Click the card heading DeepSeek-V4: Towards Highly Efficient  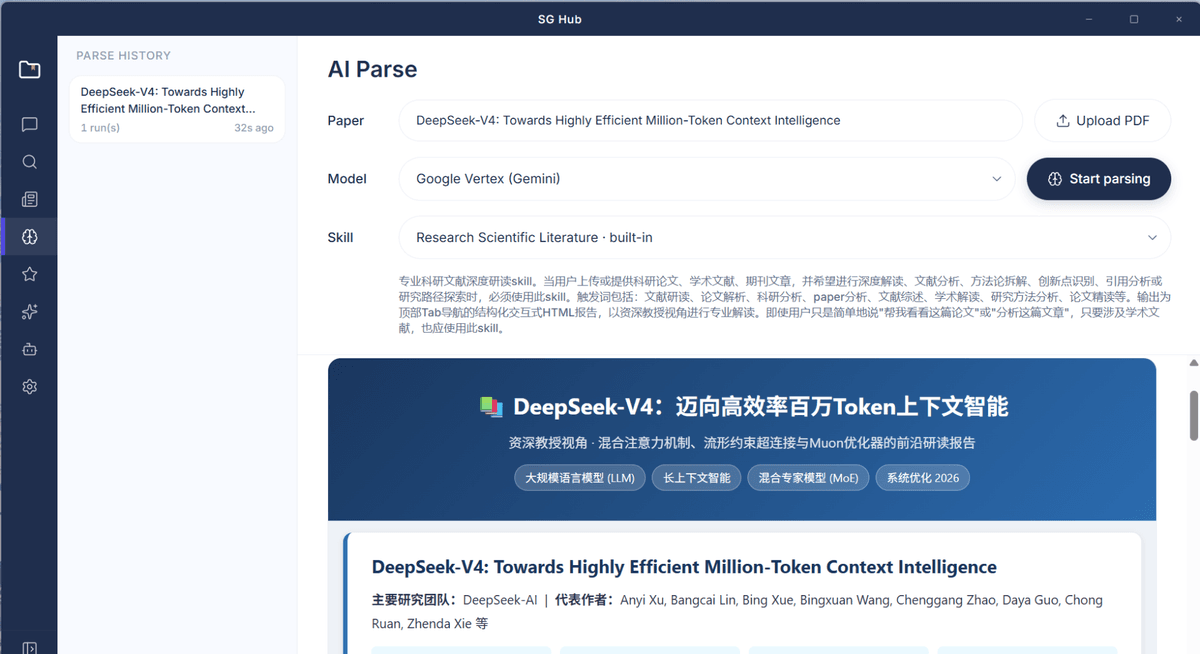(x=684, y=567)
